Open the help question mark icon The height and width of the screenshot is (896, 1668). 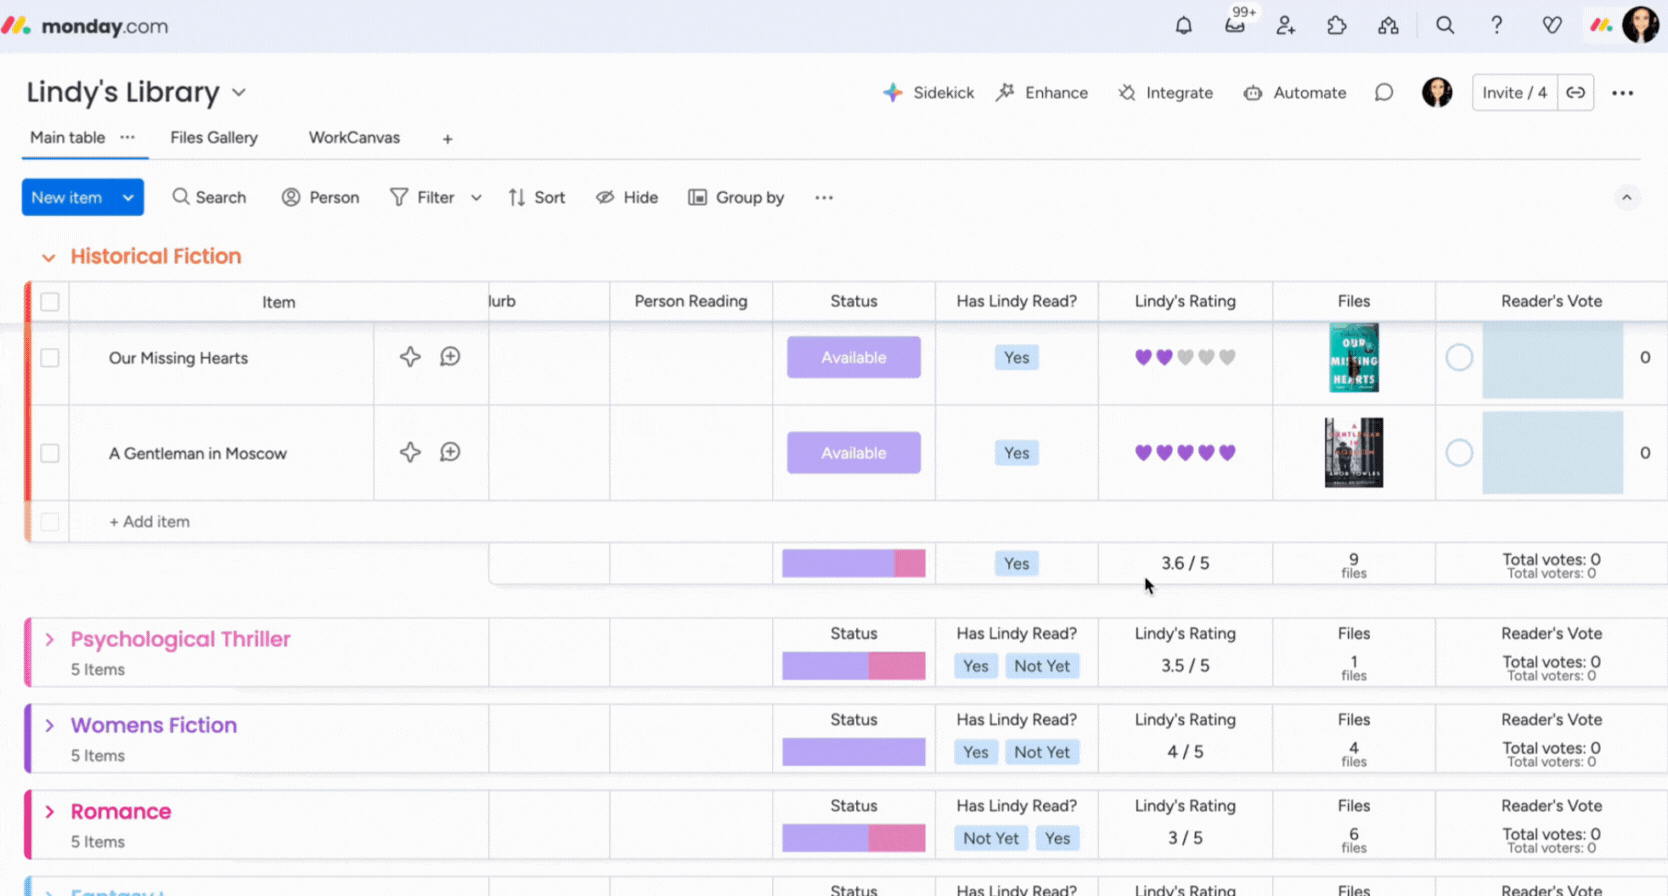1496,26
